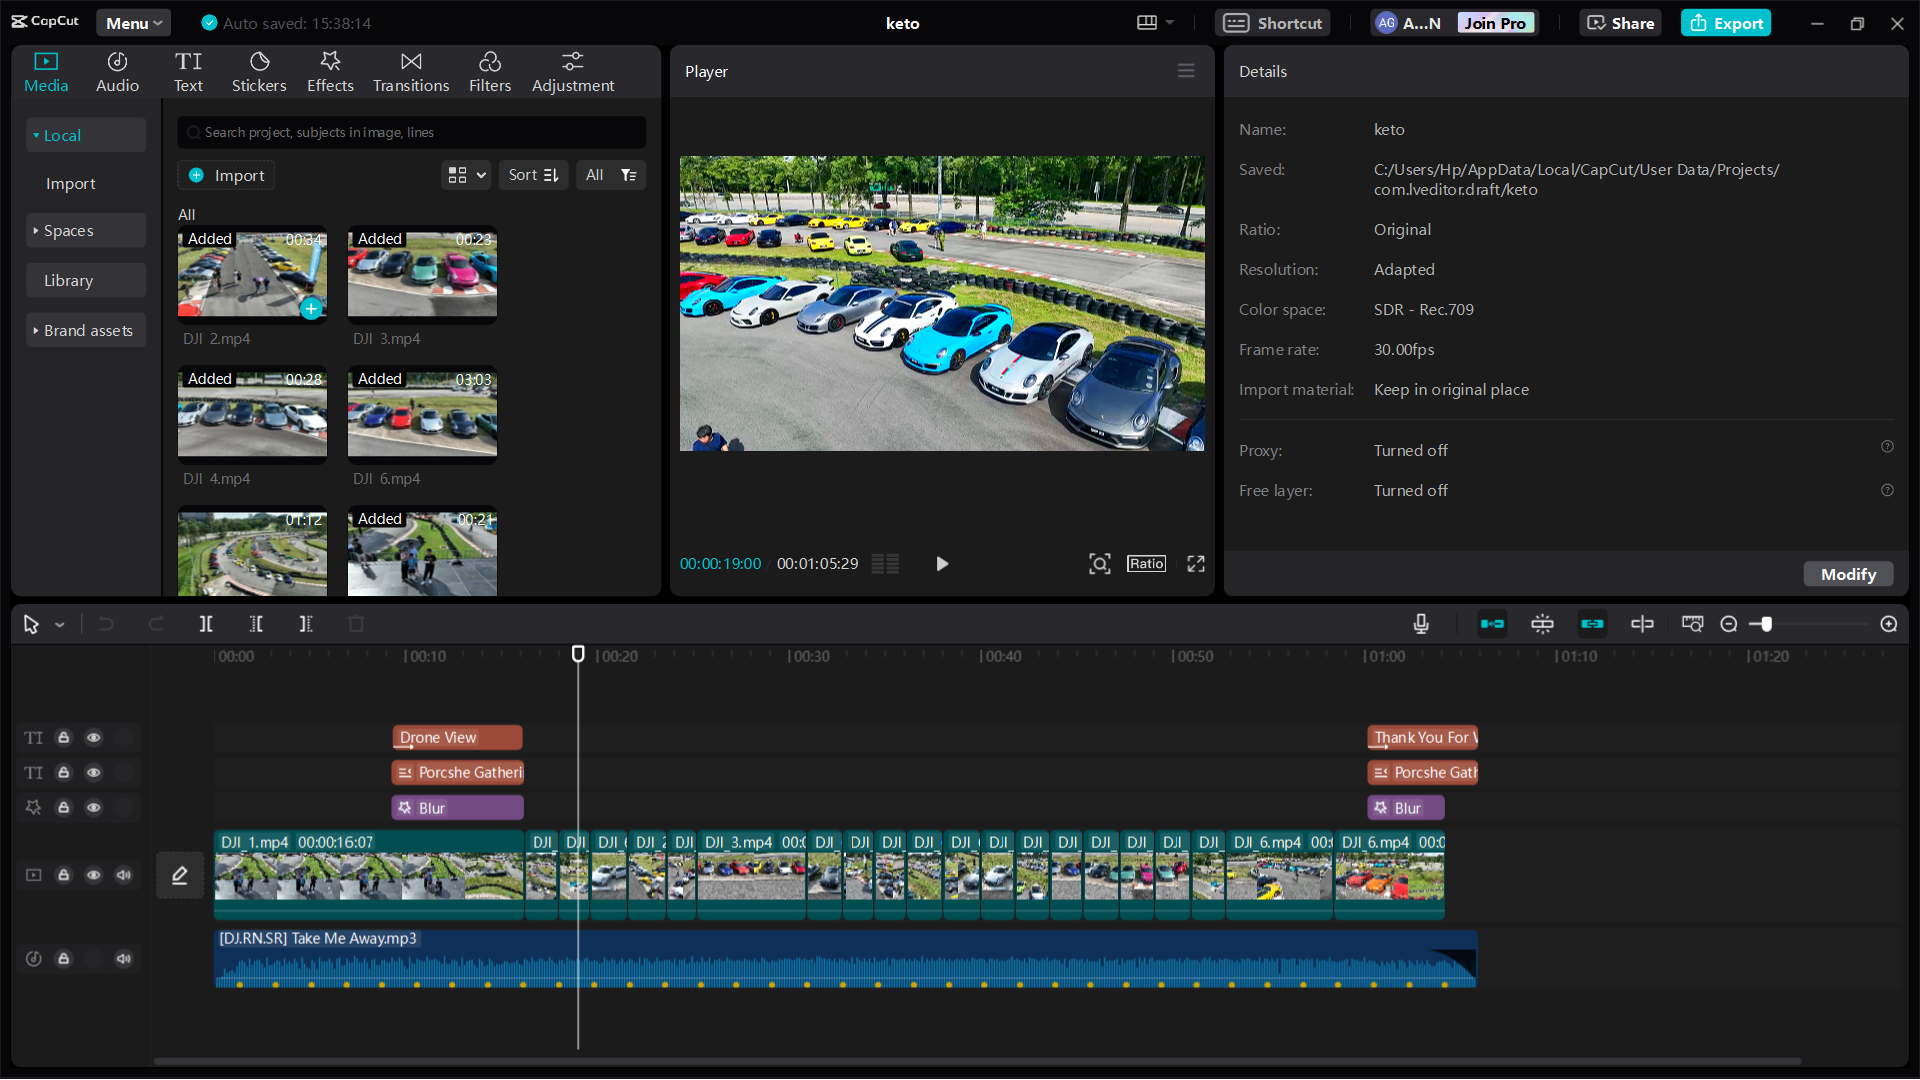The image size is (1920, 1080).
Task: Open the Stickers panel
Action: [259, 72]
